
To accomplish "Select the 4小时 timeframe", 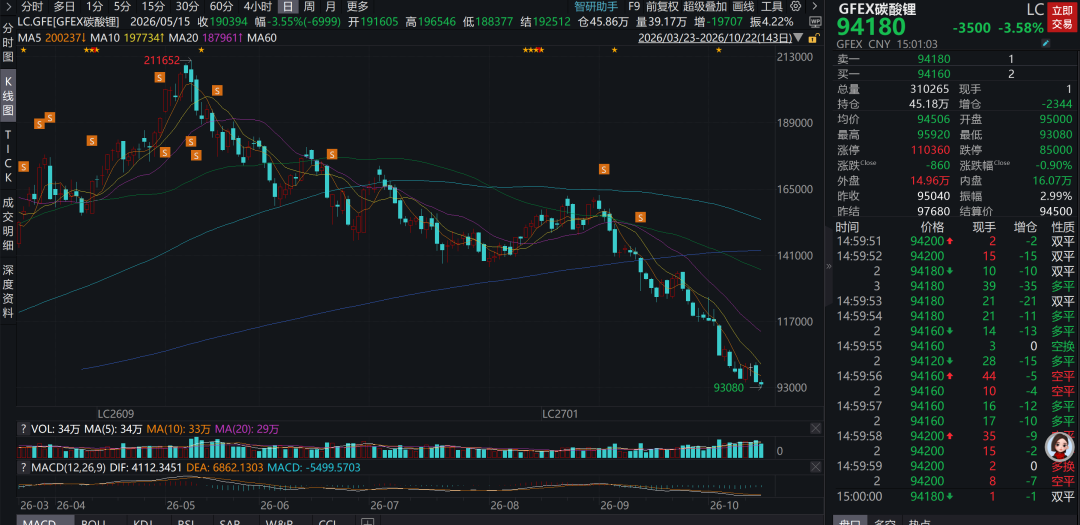I will tap(257, 7).
